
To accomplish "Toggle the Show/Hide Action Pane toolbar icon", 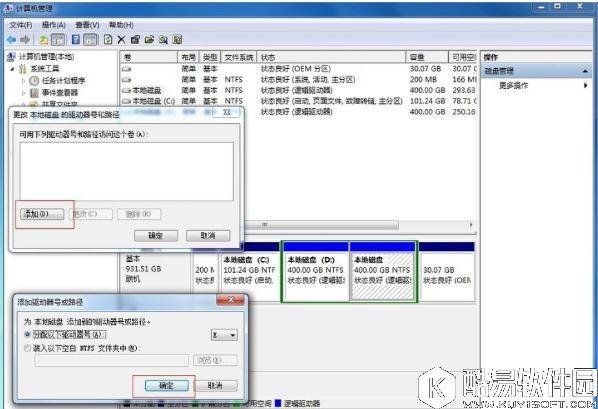I will pos(90,40).
